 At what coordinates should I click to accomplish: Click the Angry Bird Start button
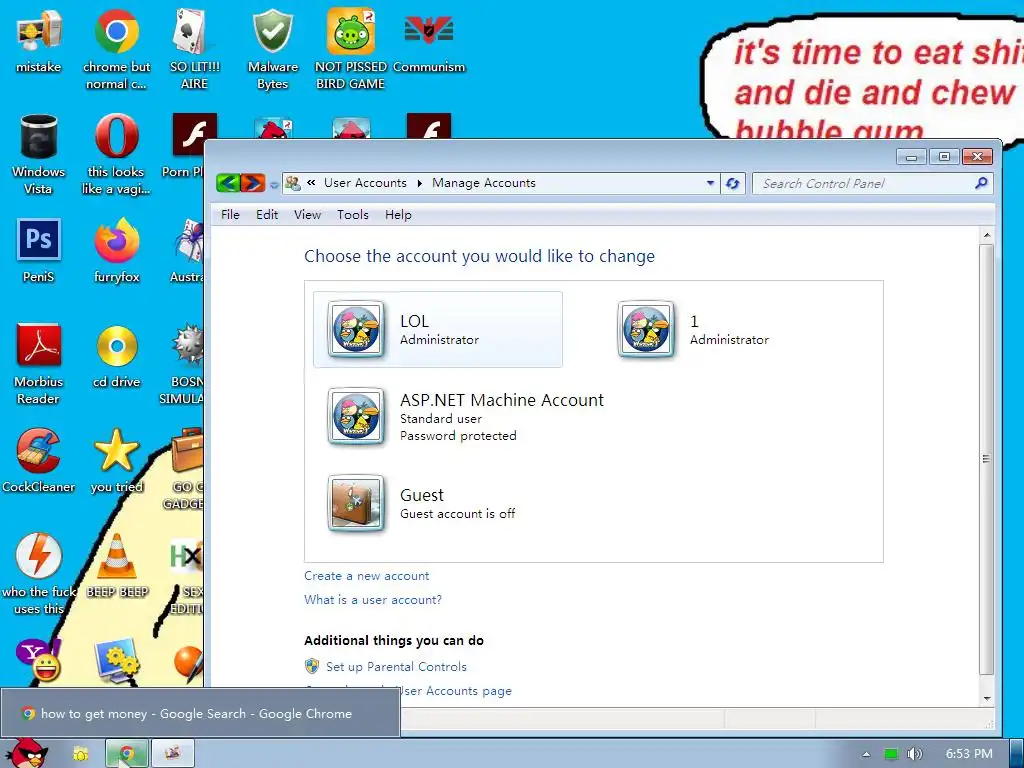[27, 753]
